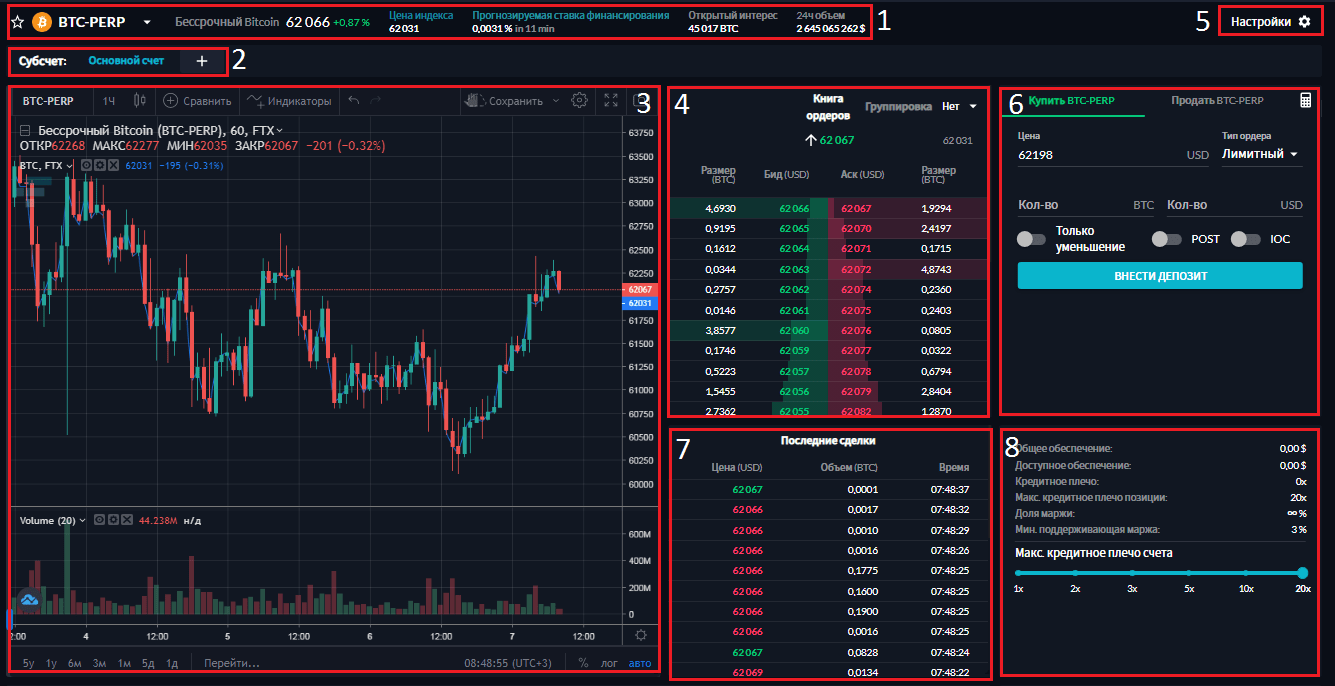
Task: Click Сравнить to compare symbols
Action: (197, 100)
